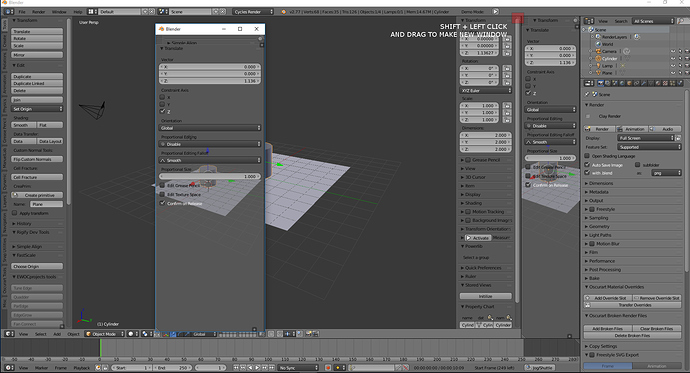This screenshot has width=690, height=373.
Task: Open Set Origin dropdown
Action: click(x=37, y=109)
